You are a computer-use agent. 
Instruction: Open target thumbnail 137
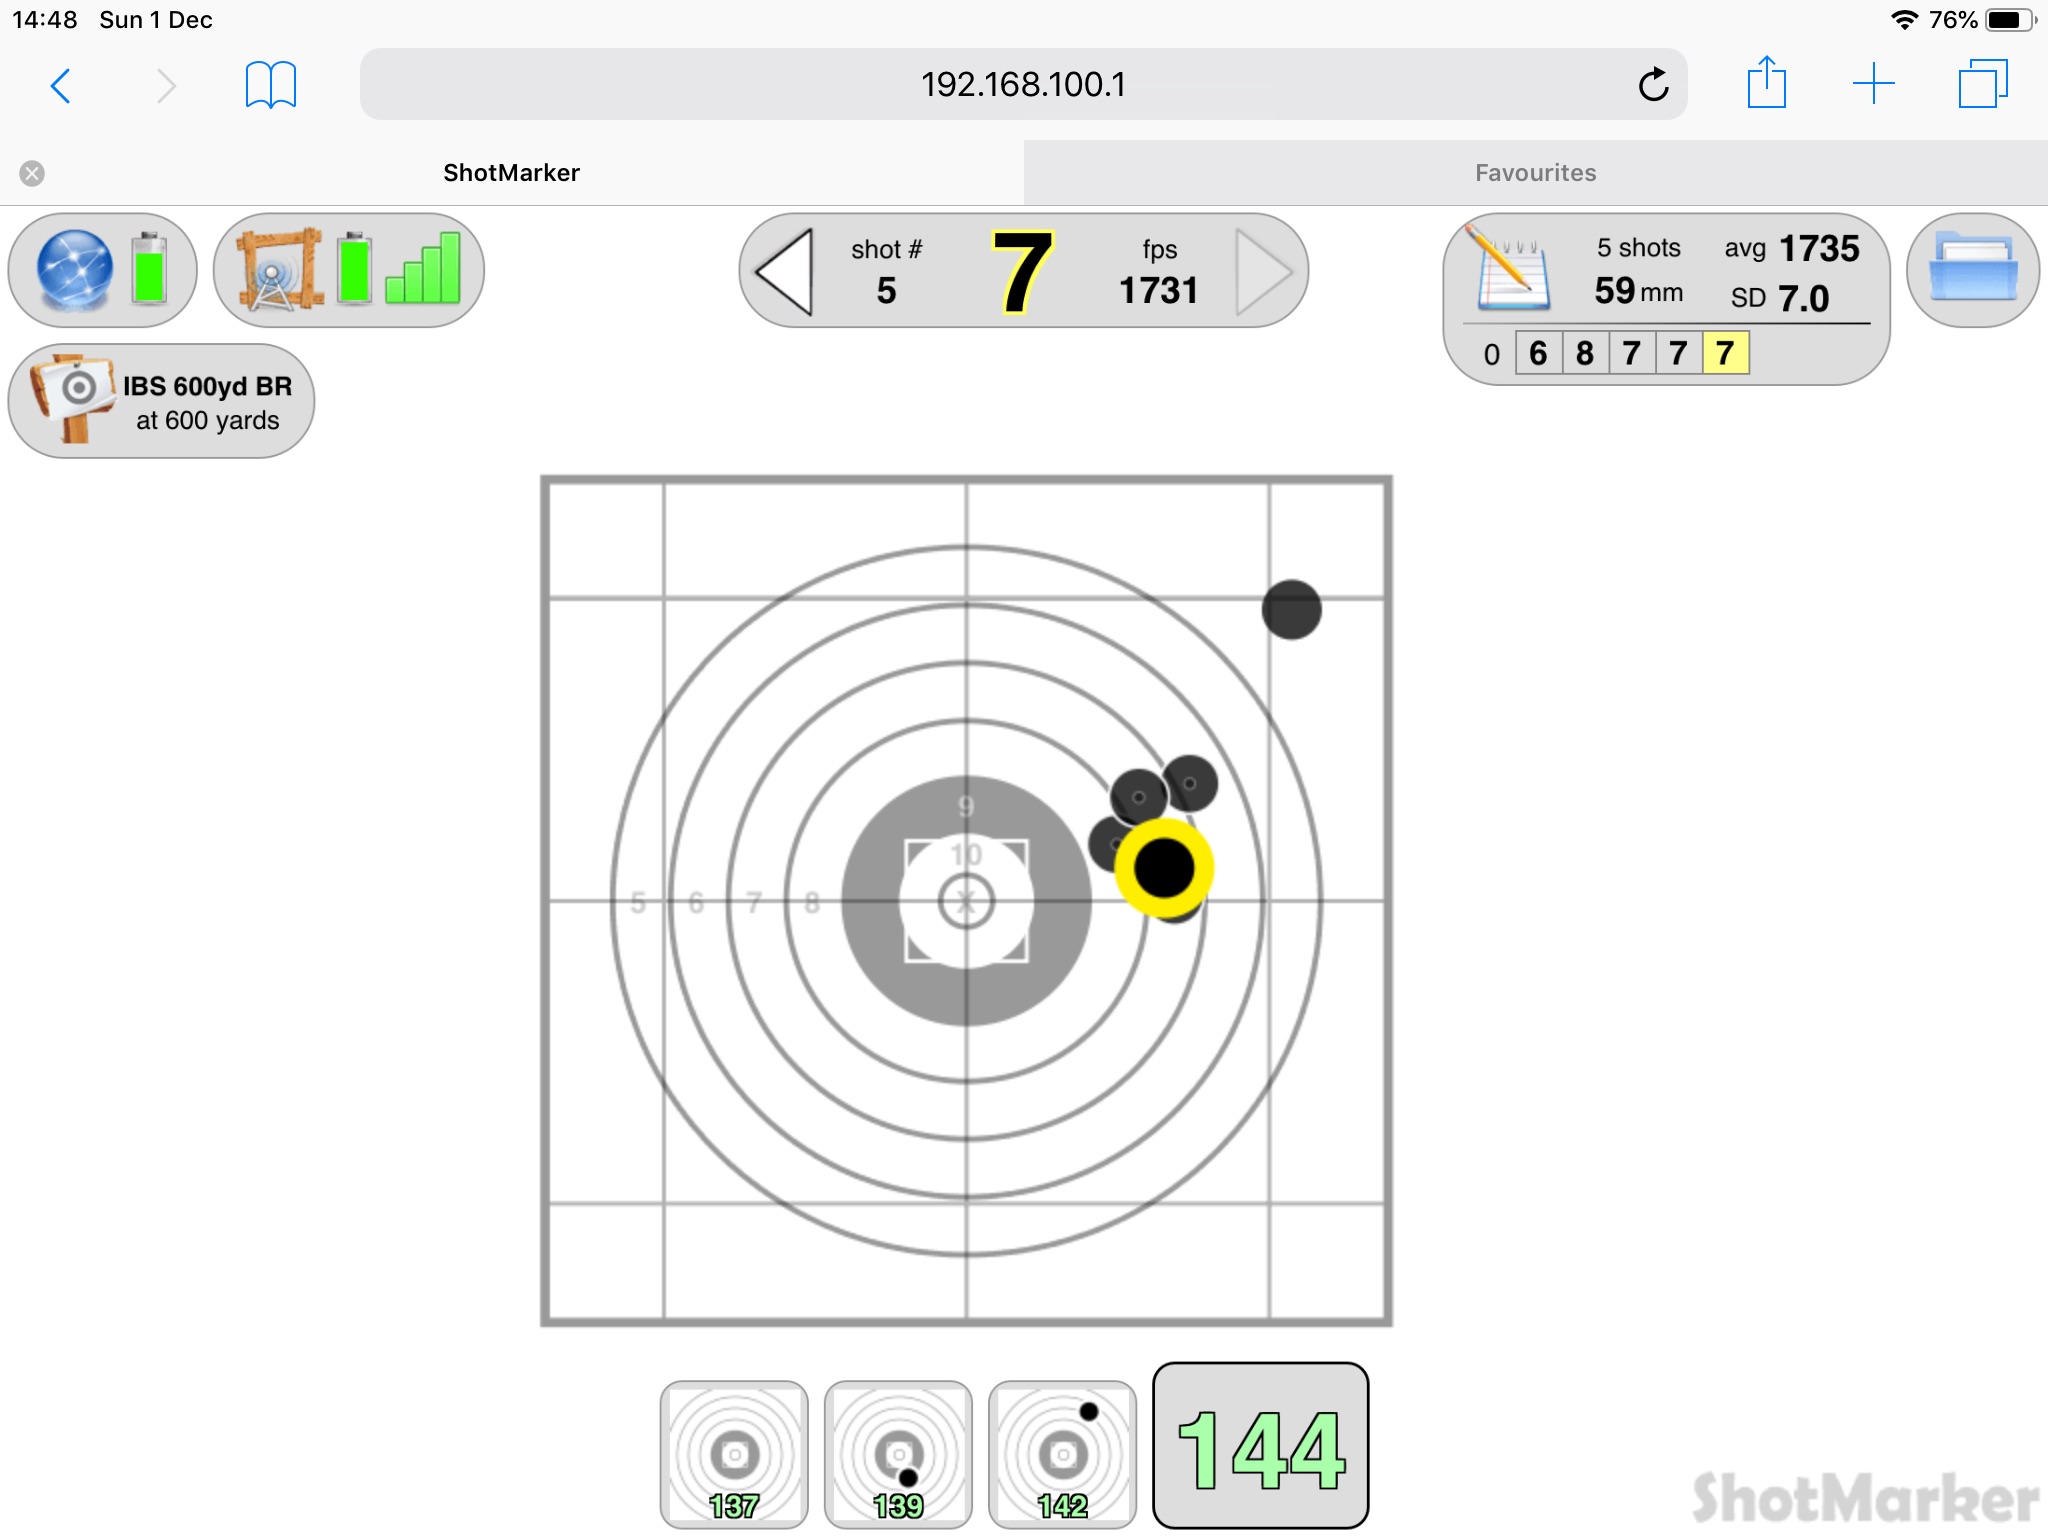click(734, 1454)
